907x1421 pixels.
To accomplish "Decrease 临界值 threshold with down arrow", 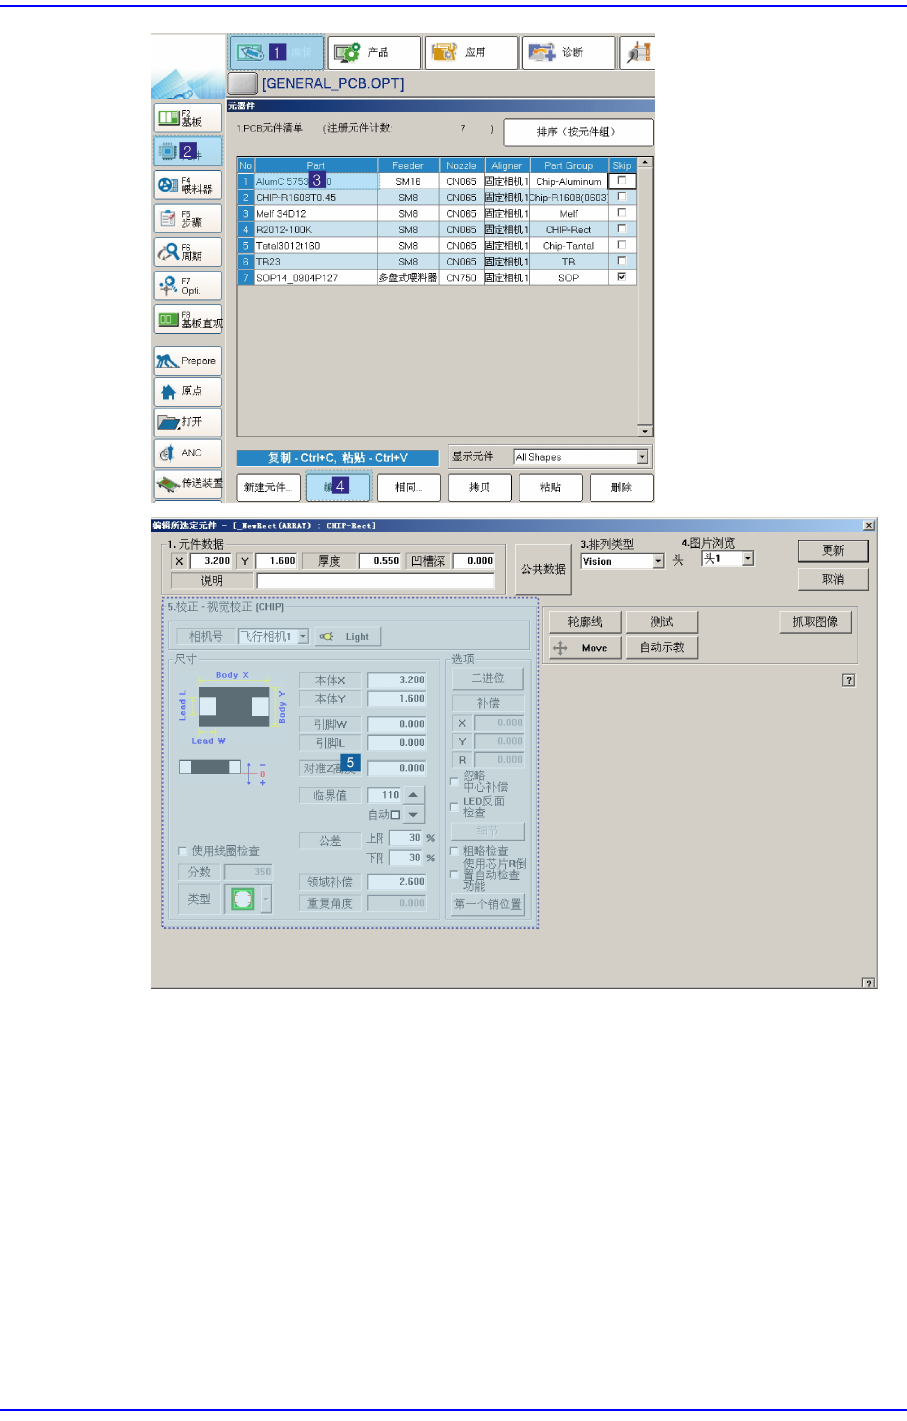I will (x=414, y=814).
